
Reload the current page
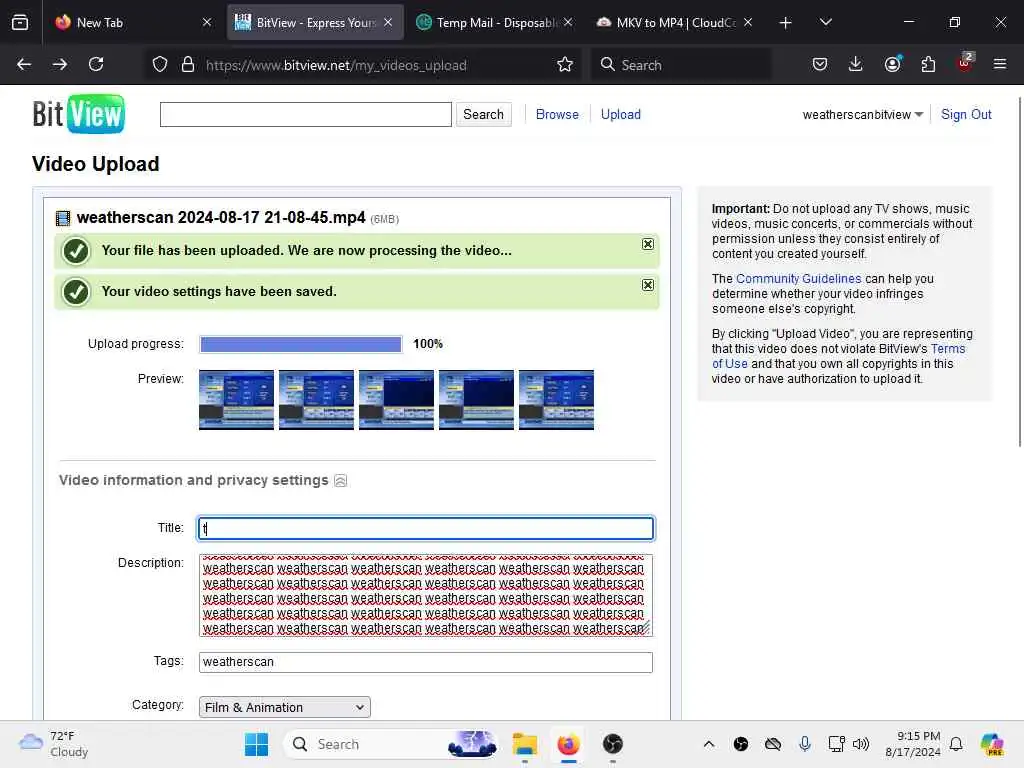96,64
